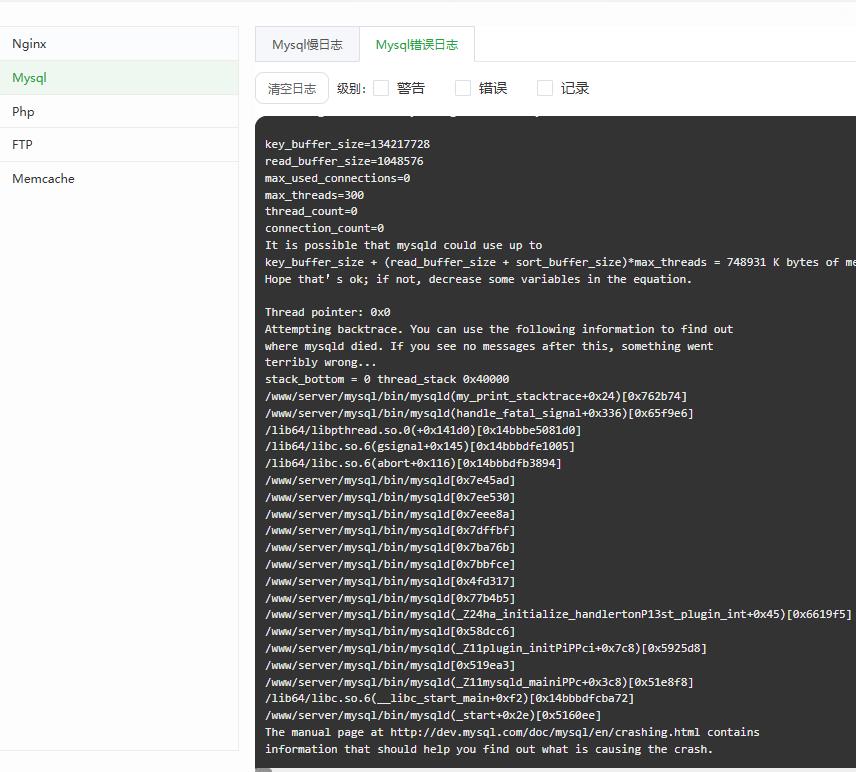Click the 清空日志 button
The width and height of the screenshot is (856, 772).
point(292,88)
